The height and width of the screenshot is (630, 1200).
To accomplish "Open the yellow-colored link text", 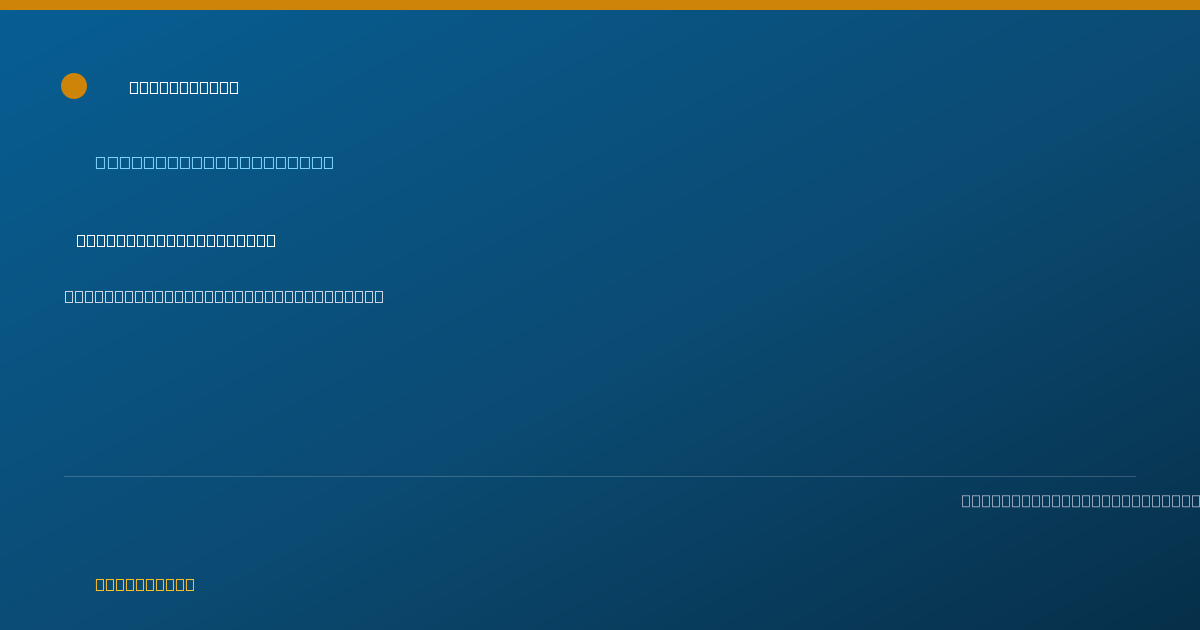I will pyautogui.click(x=145, y=584).
